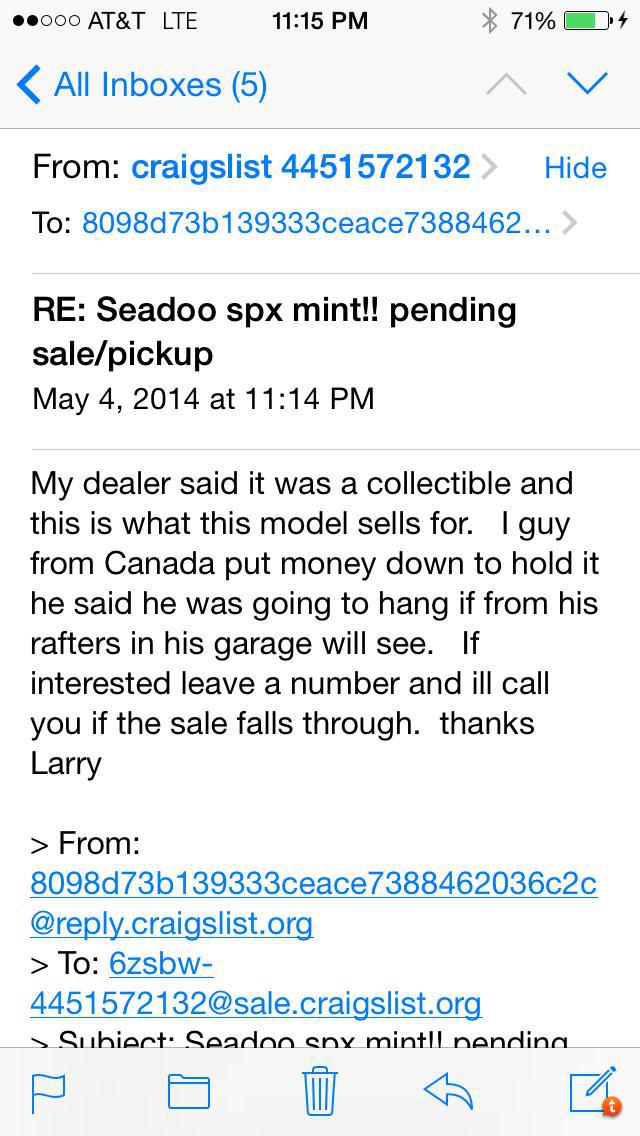Image resolution: width=640 pixels, height=1136 pixels.
Task: Open the 6zsbw sale.craigslist.org address link
Action: [256, 984]
